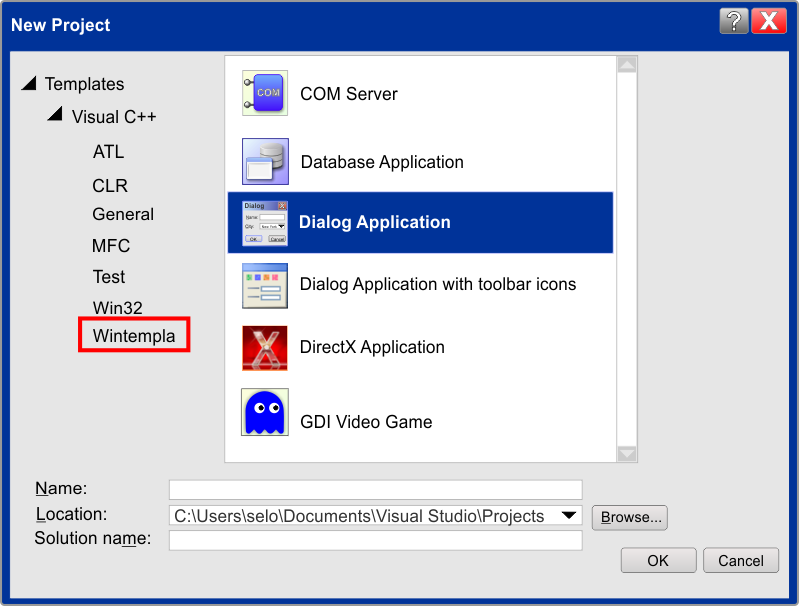Click the COM Server template icon
799x606 pixels.
pos(264,93)
